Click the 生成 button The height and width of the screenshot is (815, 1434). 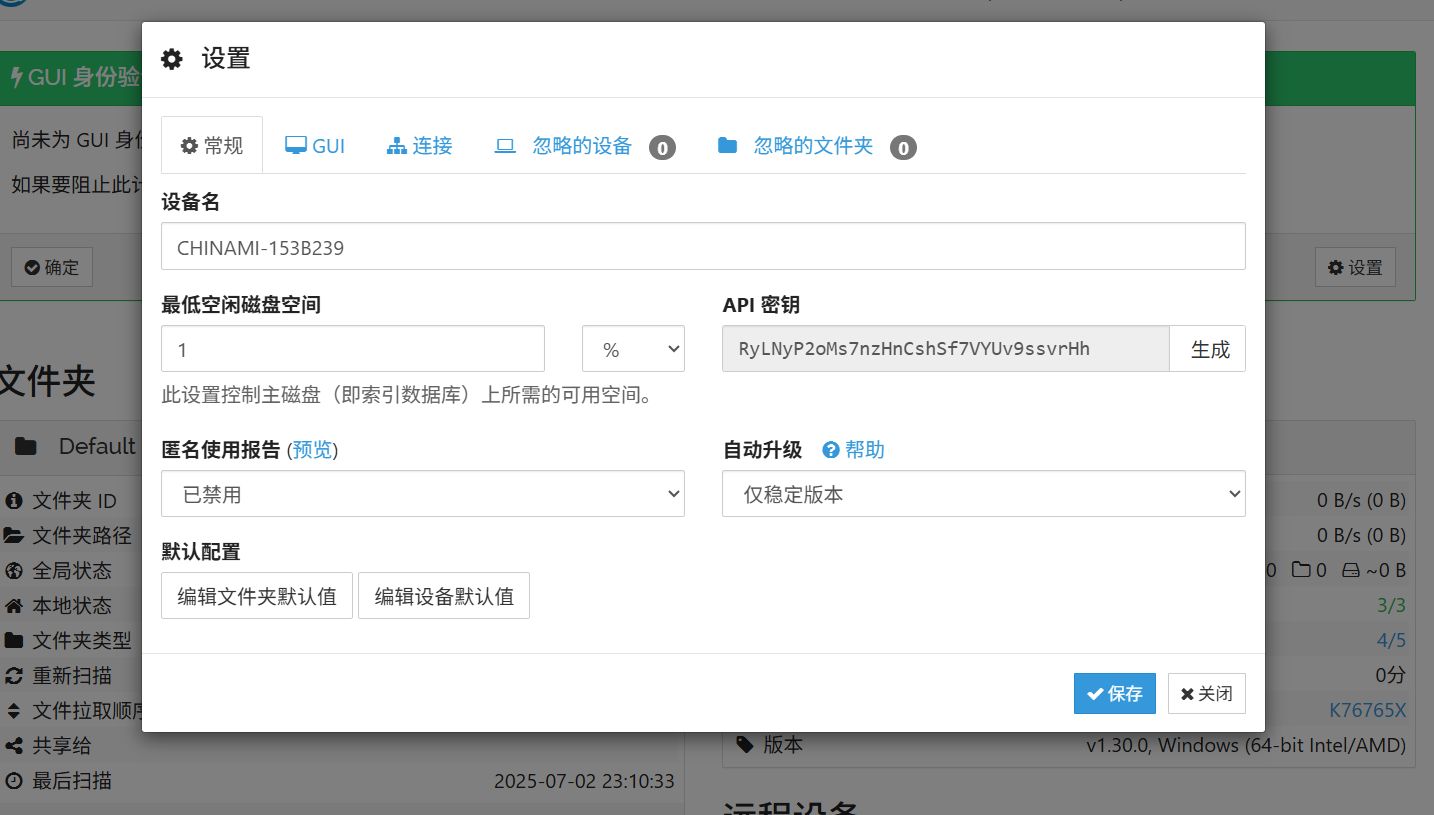(x=1208, y=349)
